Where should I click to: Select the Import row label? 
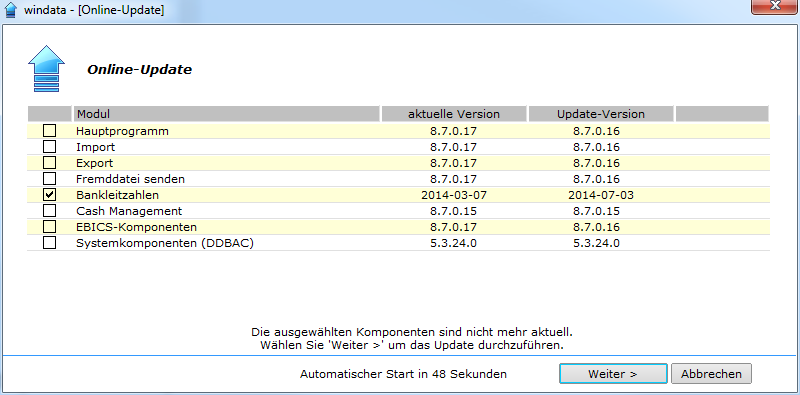point(95,147)
